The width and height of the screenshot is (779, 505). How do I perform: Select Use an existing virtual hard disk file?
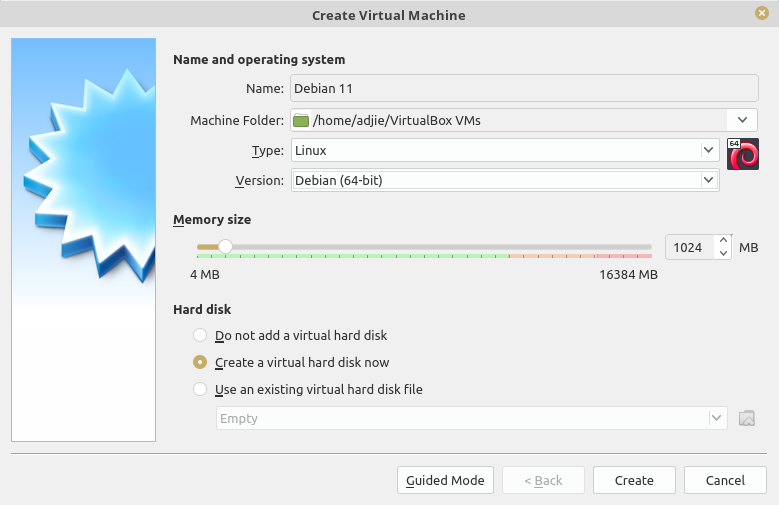coord(200,389)
